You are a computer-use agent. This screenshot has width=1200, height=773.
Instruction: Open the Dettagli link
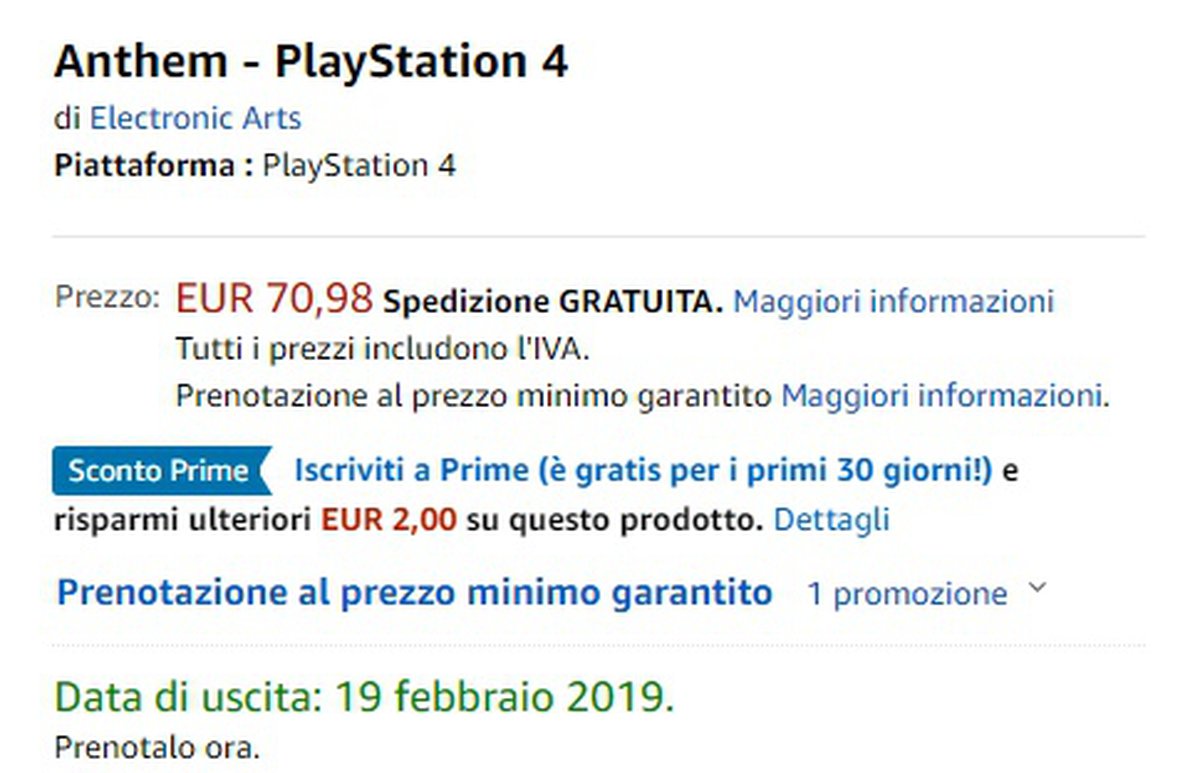coord(832,520)
